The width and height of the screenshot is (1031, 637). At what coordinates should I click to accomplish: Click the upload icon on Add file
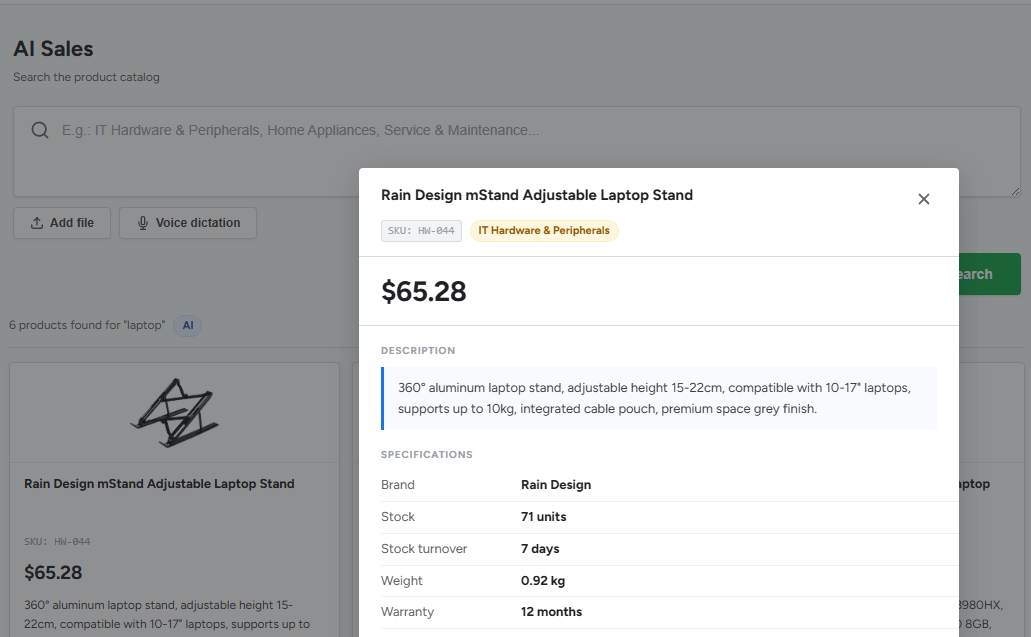pos(37,223)
